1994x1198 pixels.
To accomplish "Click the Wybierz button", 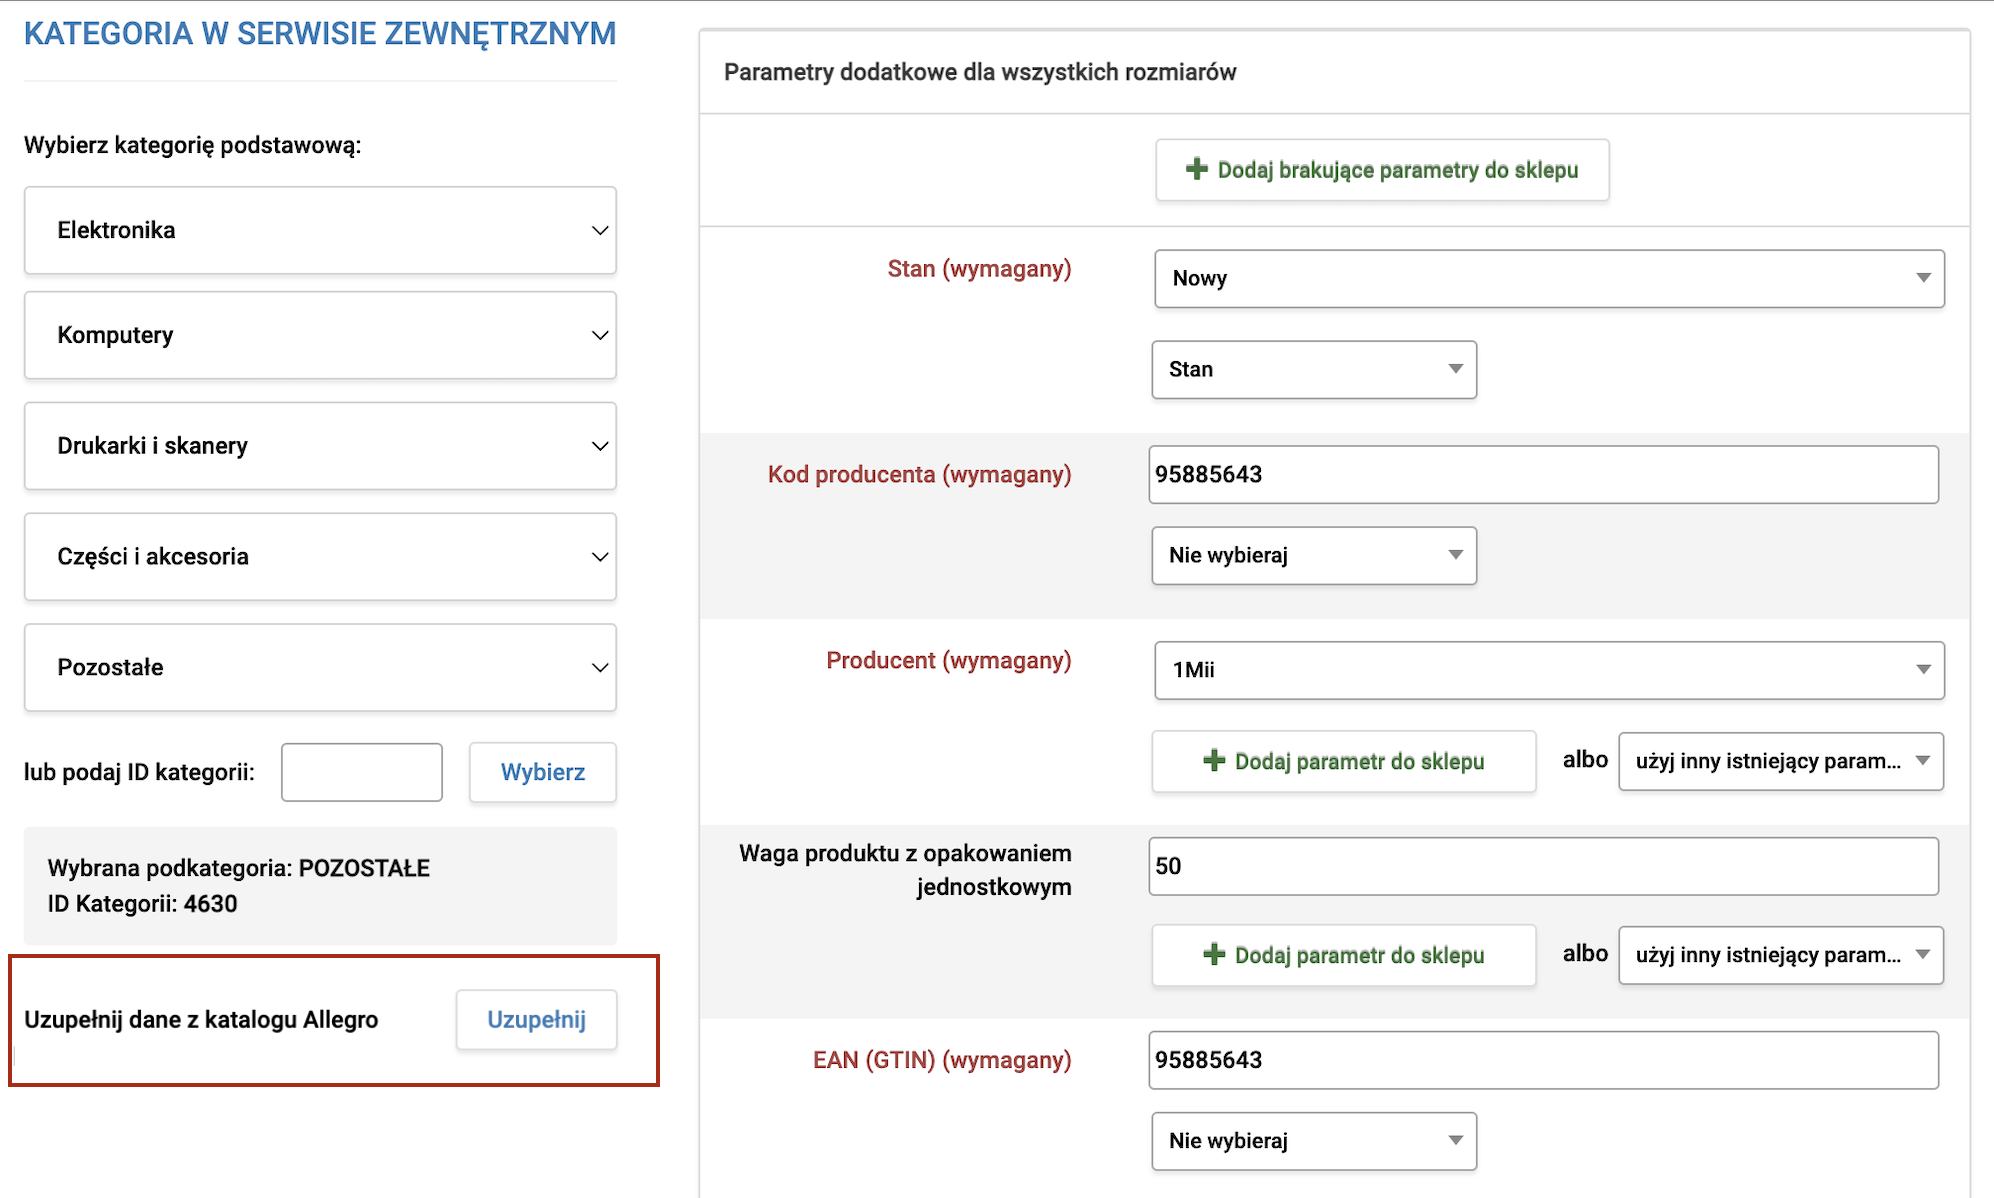I will [542, 772].
